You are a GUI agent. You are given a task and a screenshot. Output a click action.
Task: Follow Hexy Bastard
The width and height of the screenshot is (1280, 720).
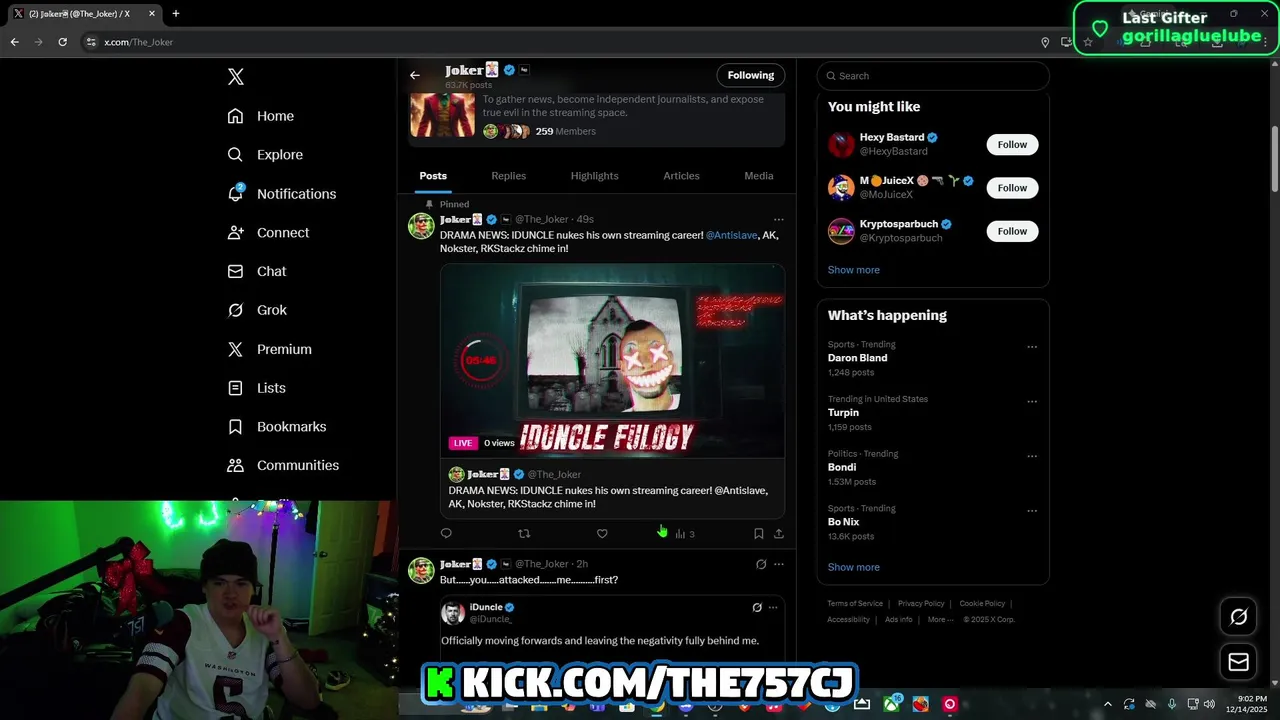click(x=1012, y=144)
